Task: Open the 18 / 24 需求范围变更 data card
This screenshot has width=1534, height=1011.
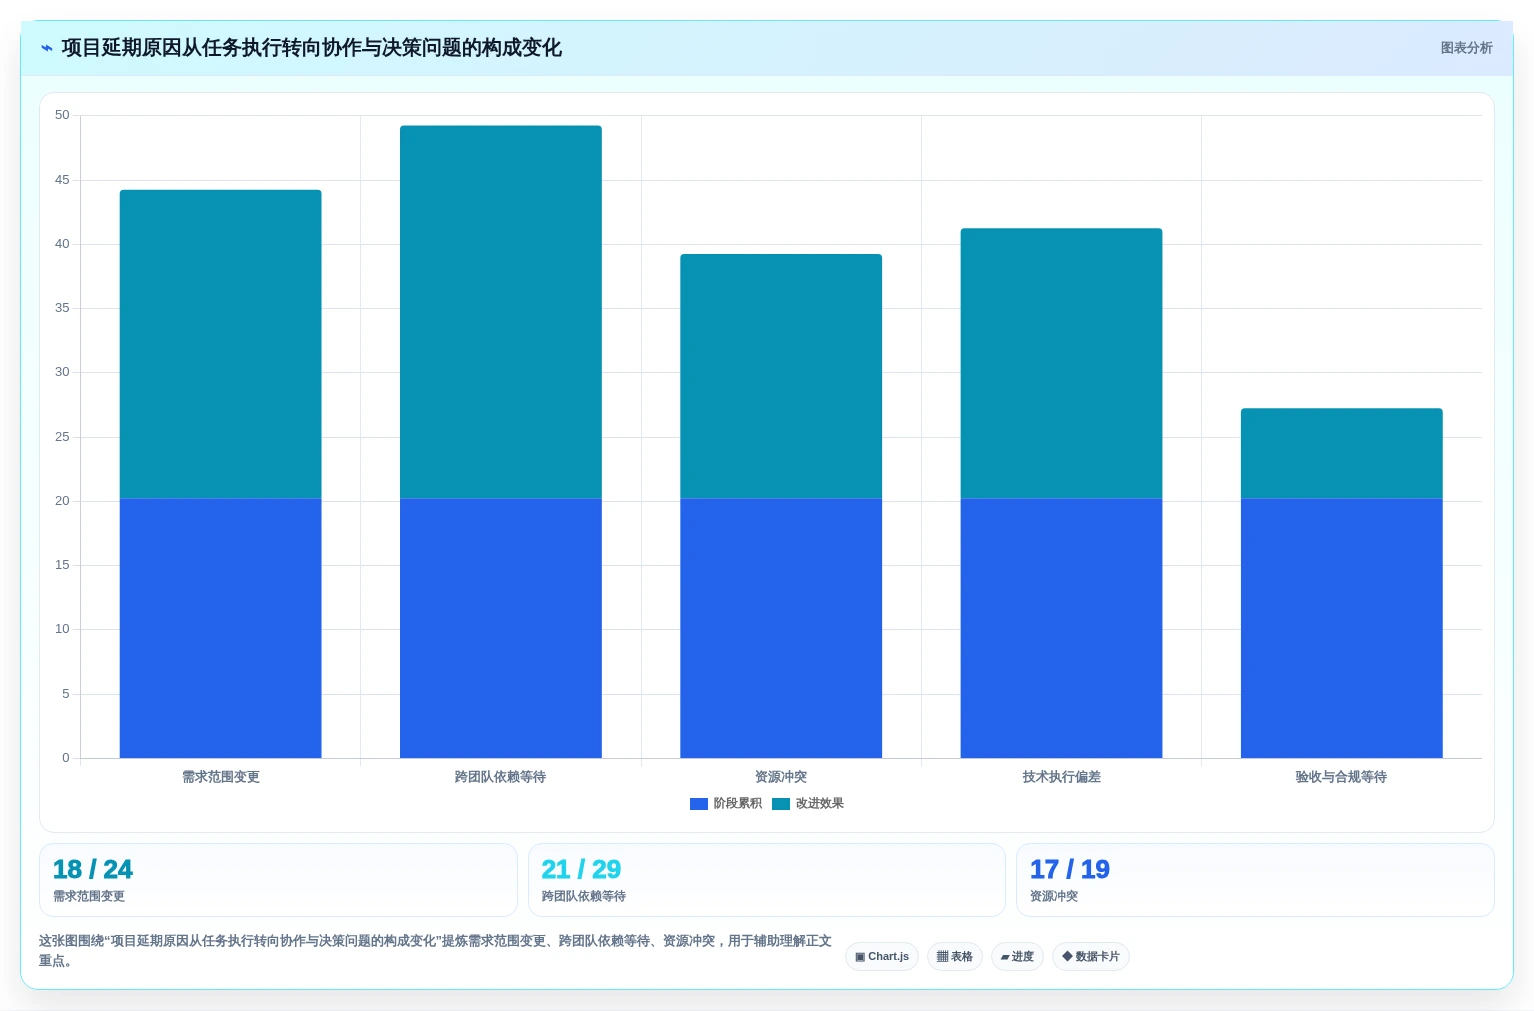Action: 278,880
